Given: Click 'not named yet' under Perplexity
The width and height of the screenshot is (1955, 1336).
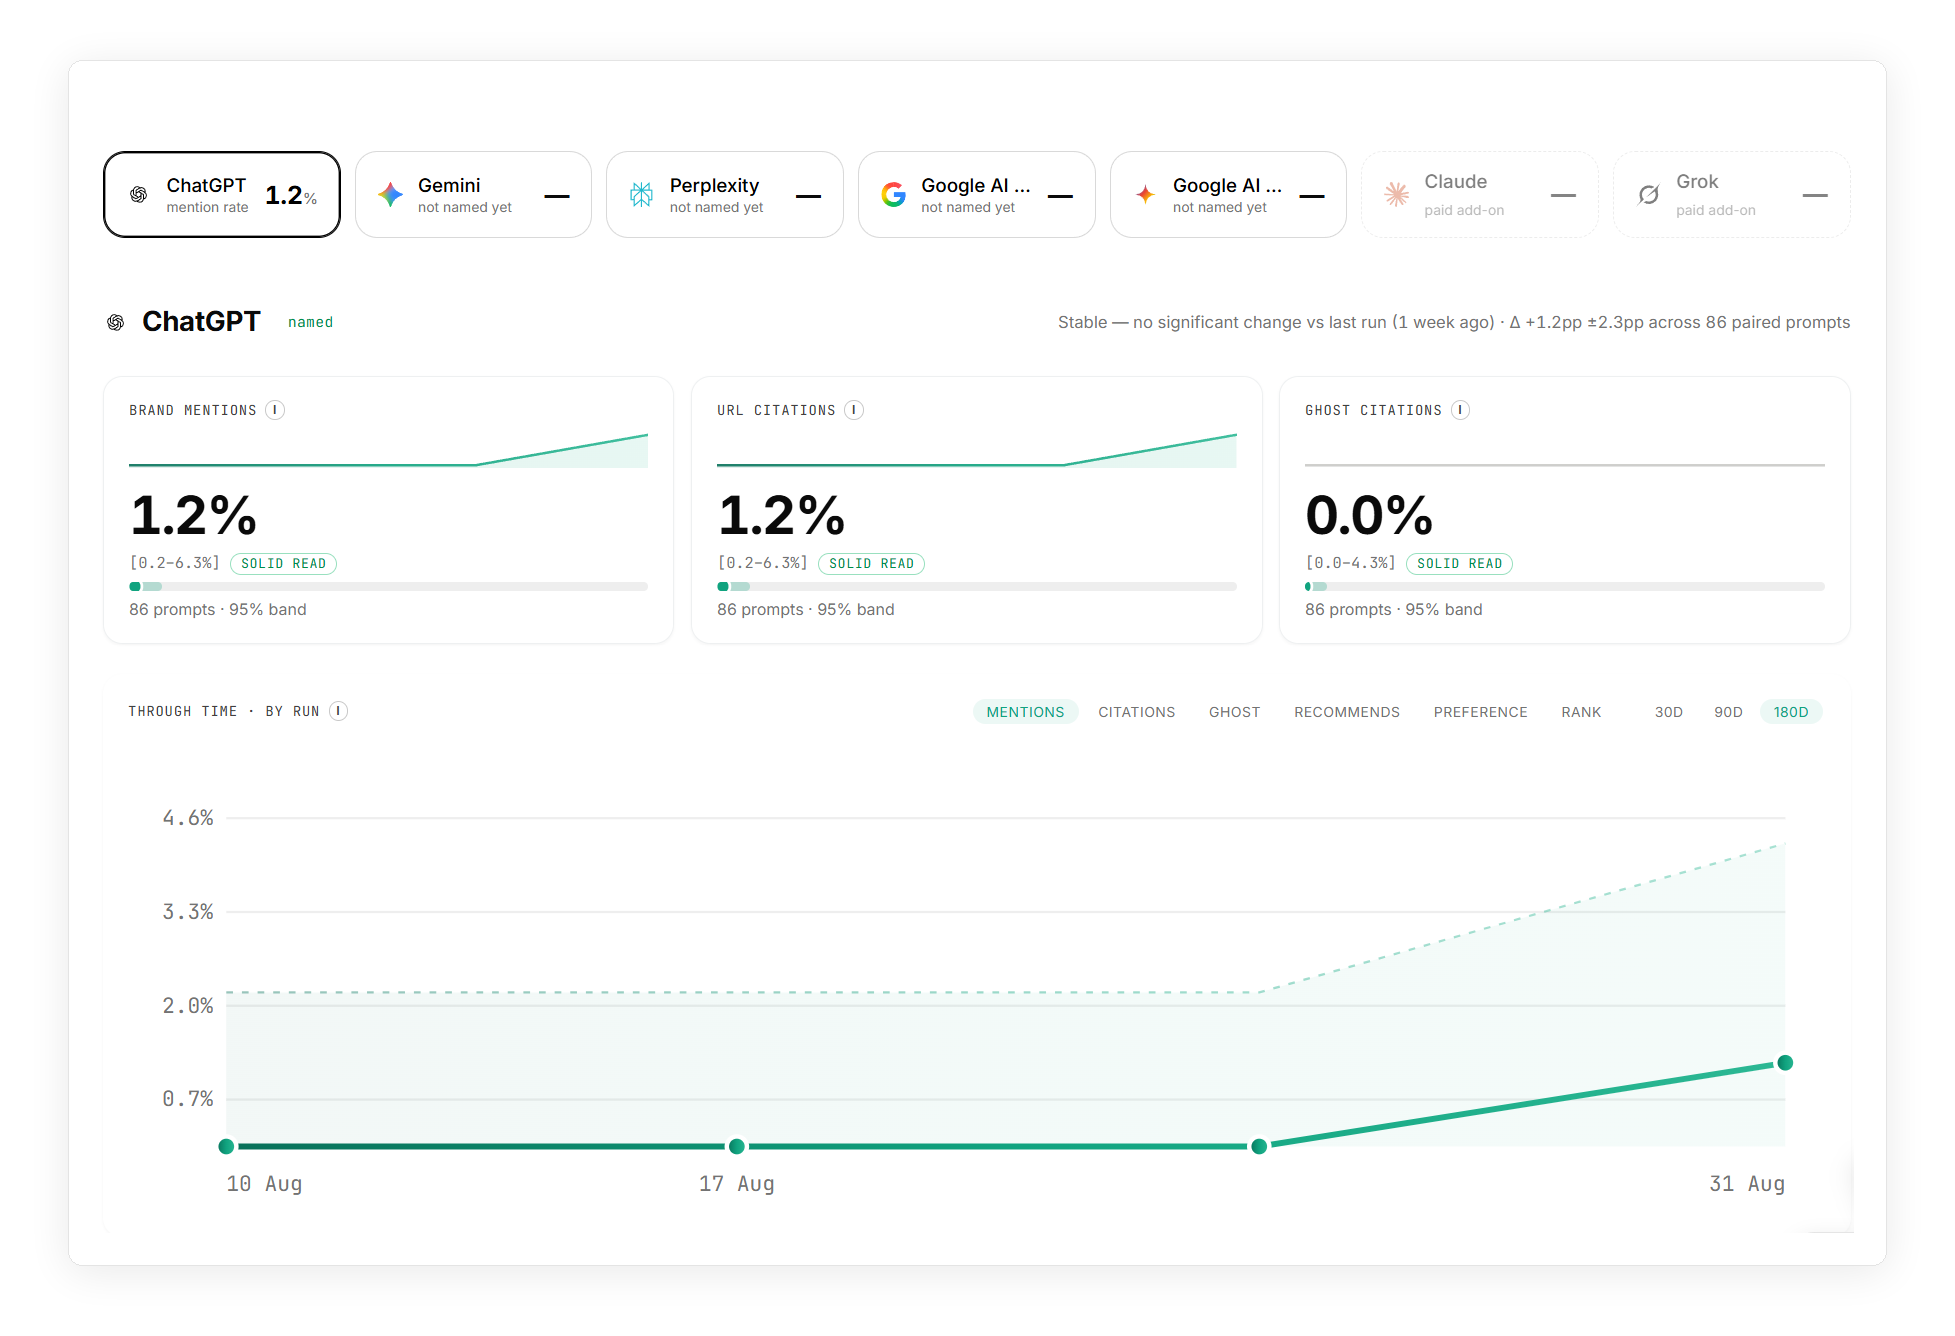Looking at the screenshot, I should point(717,207).
